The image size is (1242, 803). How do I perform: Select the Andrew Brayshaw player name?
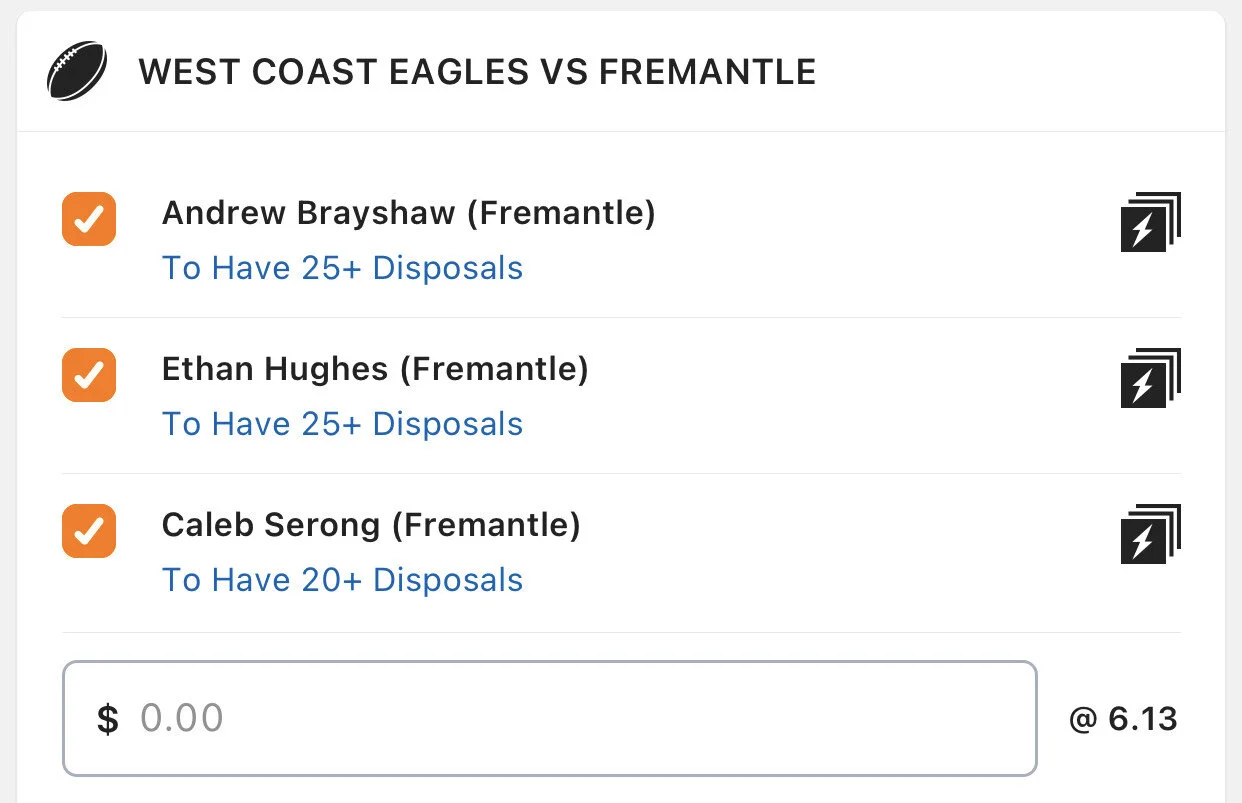(308, 213)
